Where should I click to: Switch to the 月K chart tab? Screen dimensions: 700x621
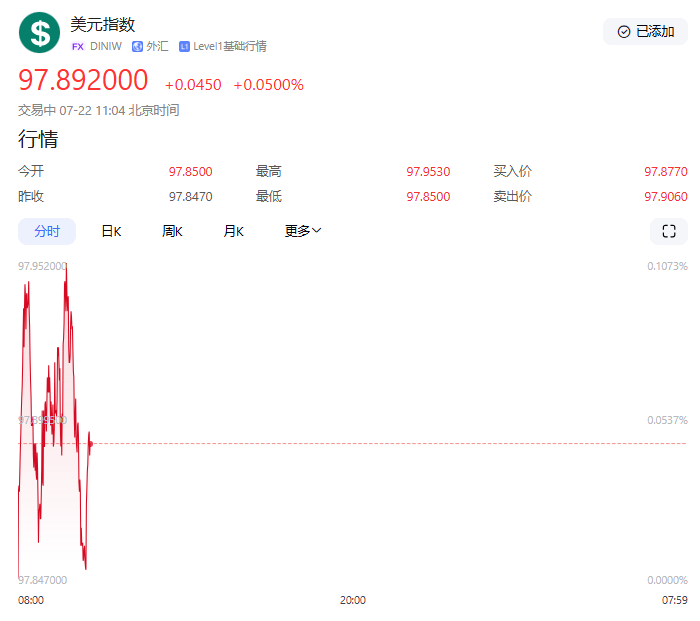click(x=233, y=231)
